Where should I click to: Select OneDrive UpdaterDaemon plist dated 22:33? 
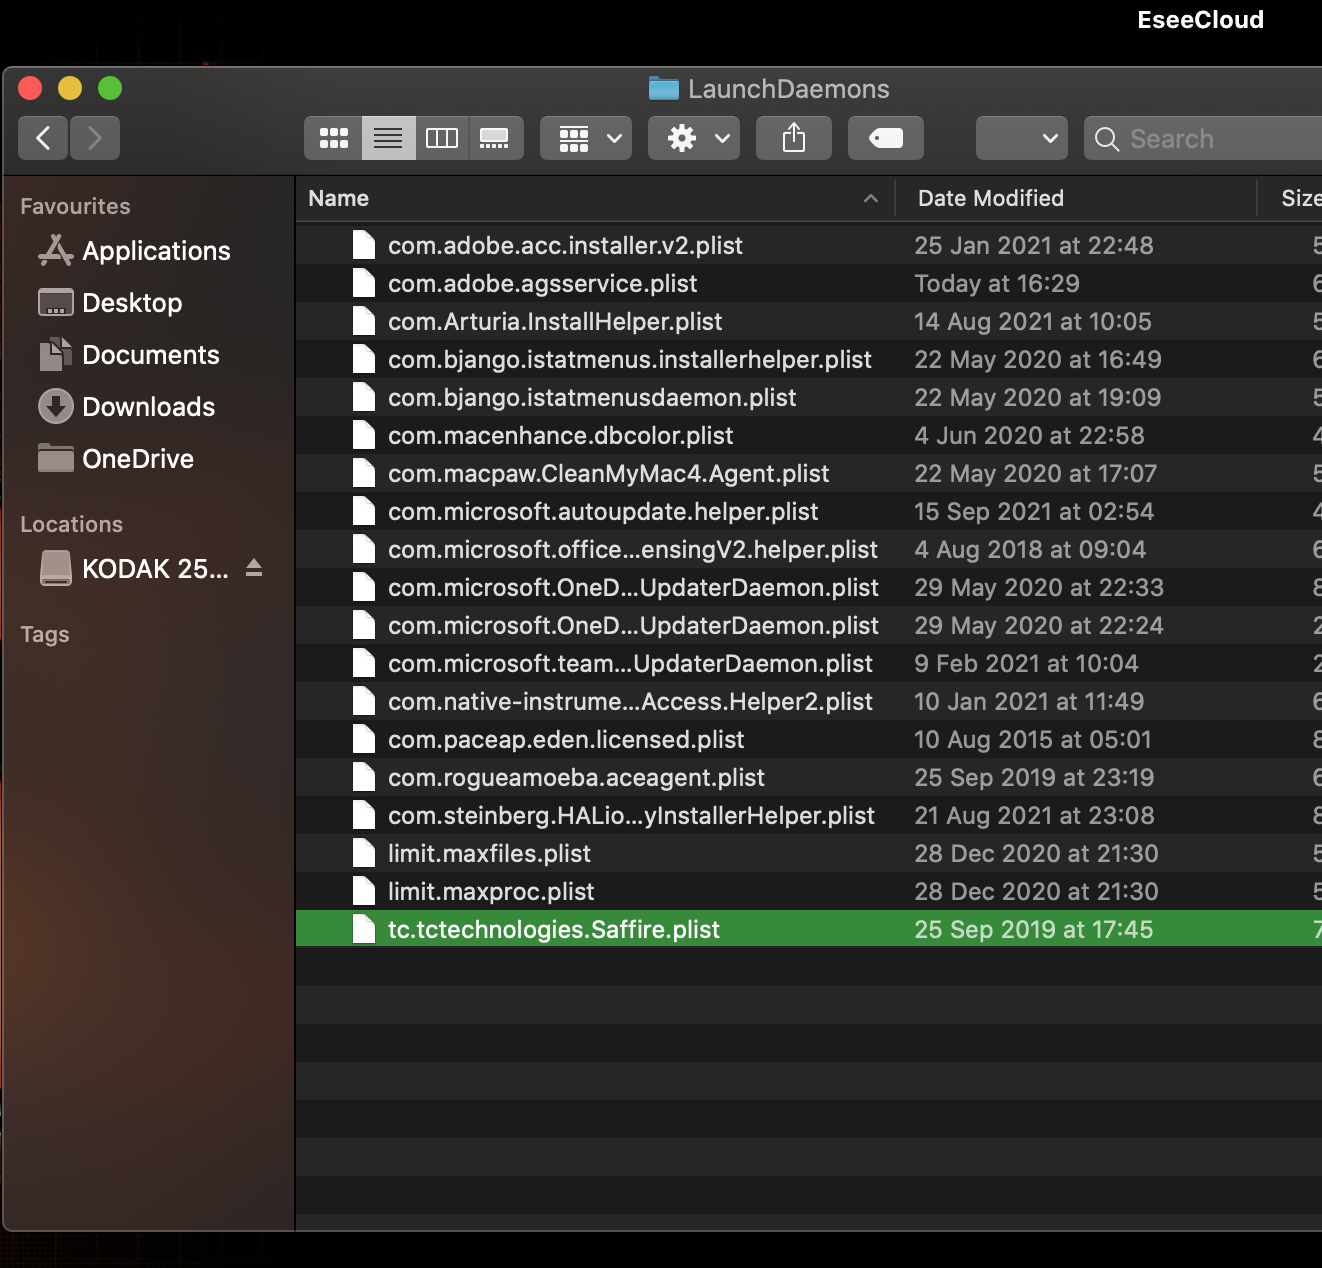[x=808, y=587]
